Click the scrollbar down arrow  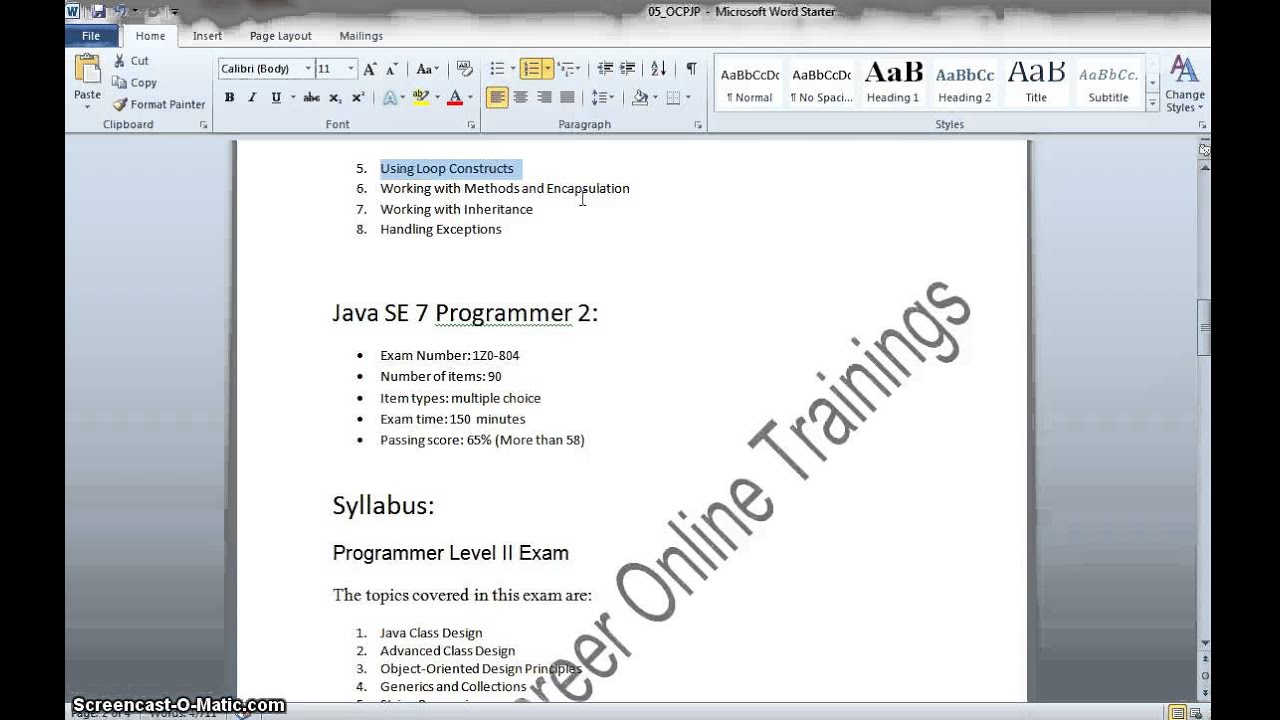click(x=1204, y=644)
